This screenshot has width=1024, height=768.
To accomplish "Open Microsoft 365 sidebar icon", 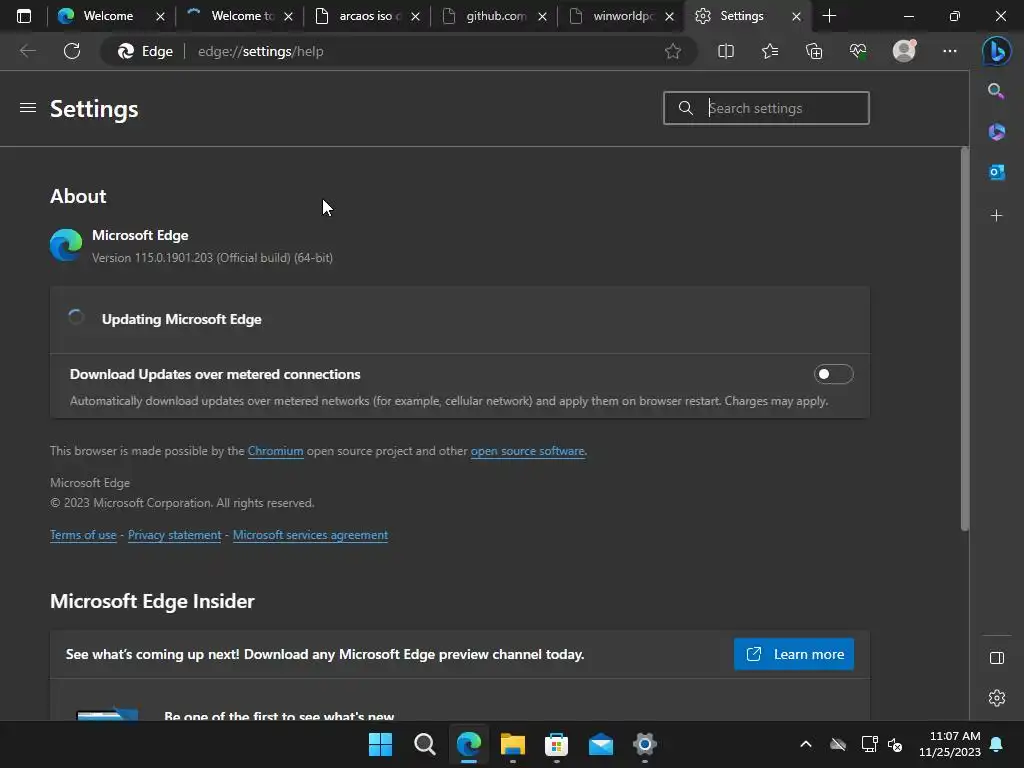I will pyautogui.click(x=997, y=132).
